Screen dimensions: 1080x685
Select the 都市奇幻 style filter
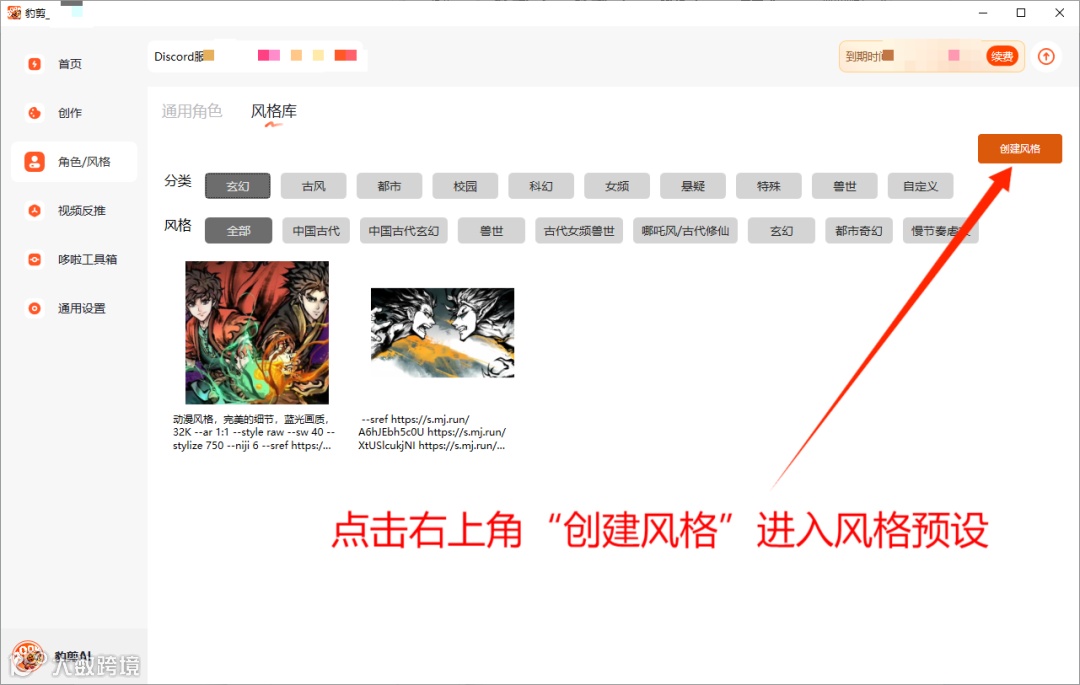tap(859, 231)
